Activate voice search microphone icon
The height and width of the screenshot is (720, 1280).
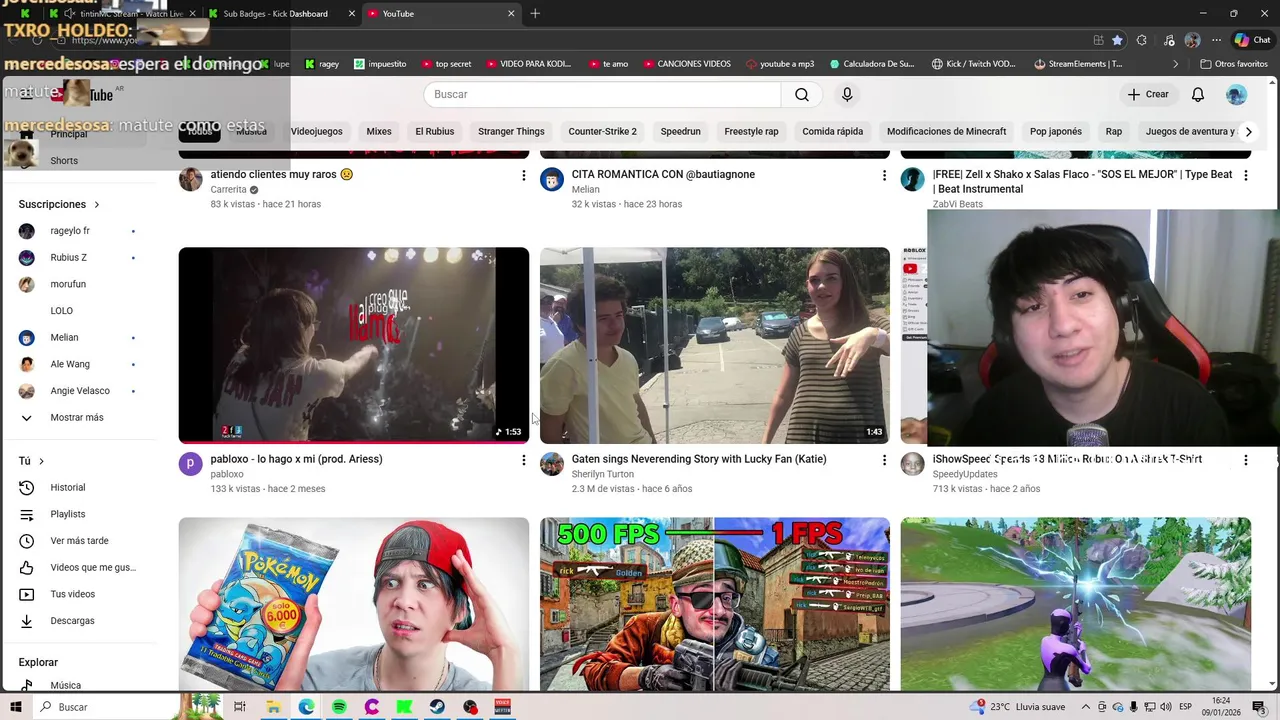tap(847, 94)
